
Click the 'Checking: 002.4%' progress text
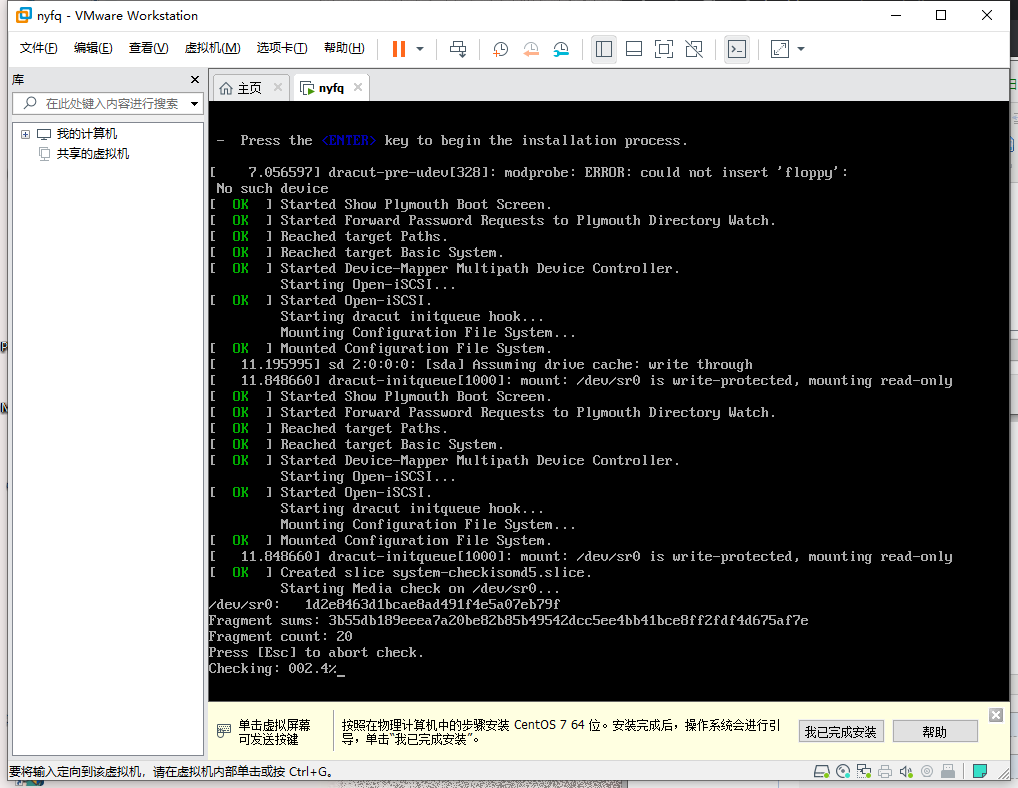point(273,669)
